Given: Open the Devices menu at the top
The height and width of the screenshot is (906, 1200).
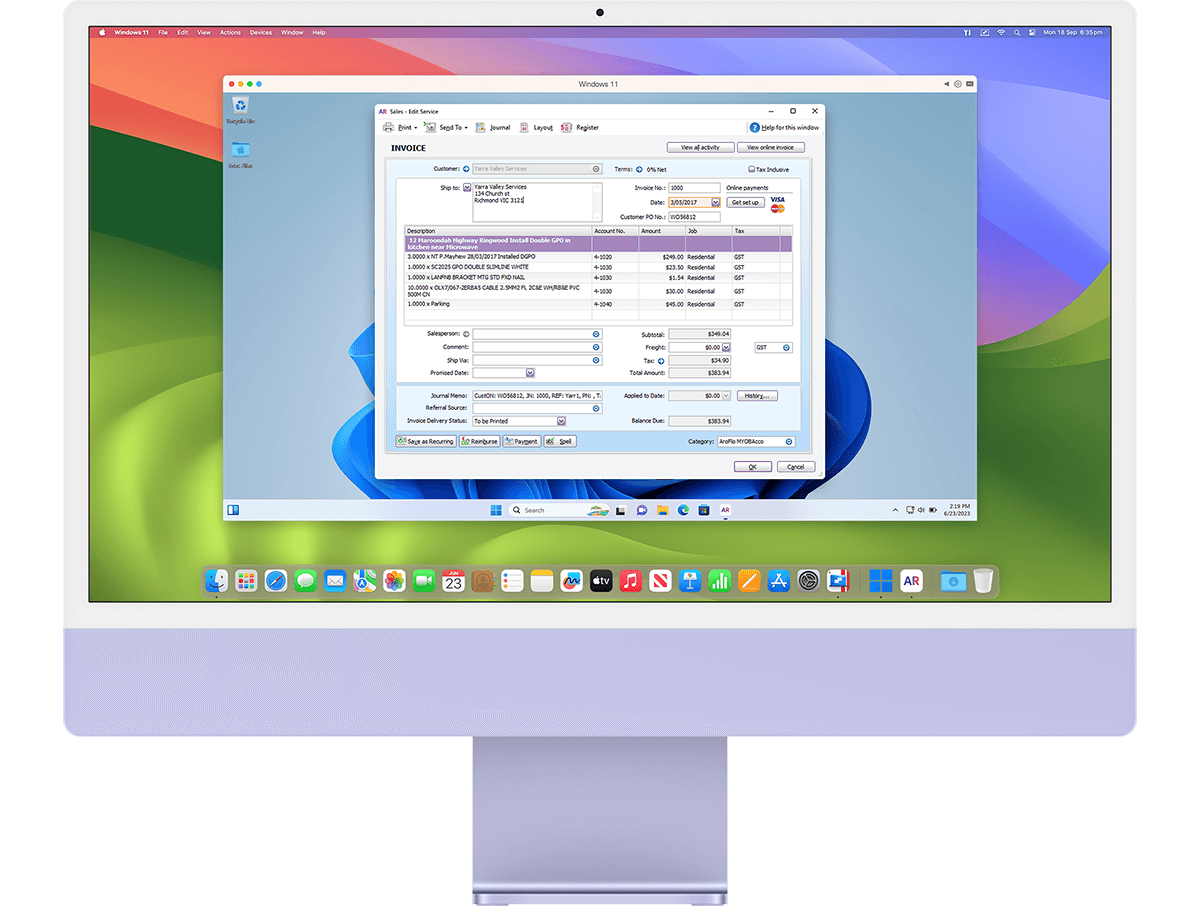Looking at the screenshot, I should (x=260, y=32).
